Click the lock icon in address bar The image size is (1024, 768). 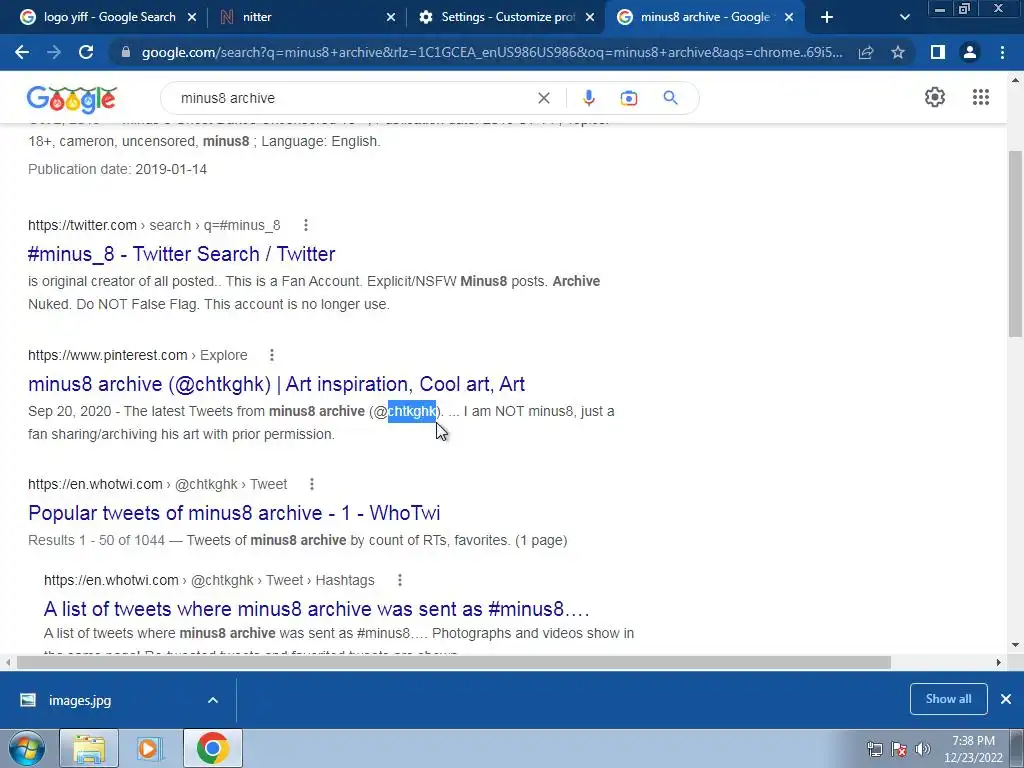[x=126, y=52]
